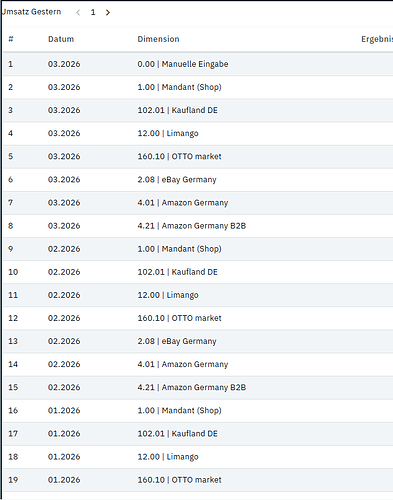This screenshot has width=393, height=500.
Task: Select row 7 Amazon Germany dimension
Action: [183, 203]
